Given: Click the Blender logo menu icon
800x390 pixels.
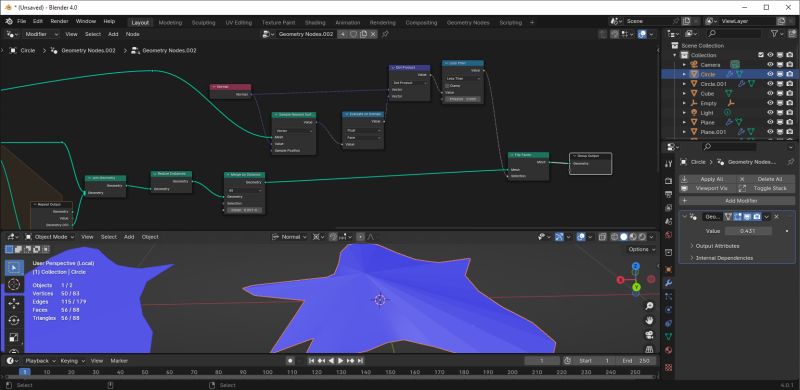Looking at the screenshot, I should [x=9, y=21].
